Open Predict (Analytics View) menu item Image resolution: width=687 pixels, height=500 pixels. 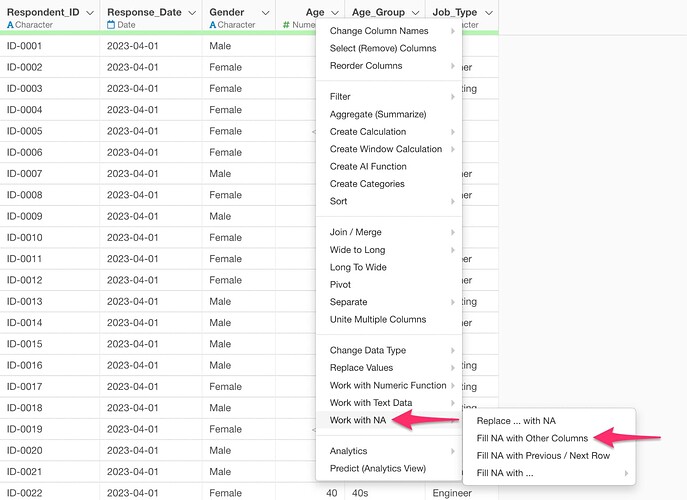coord(378,468)
